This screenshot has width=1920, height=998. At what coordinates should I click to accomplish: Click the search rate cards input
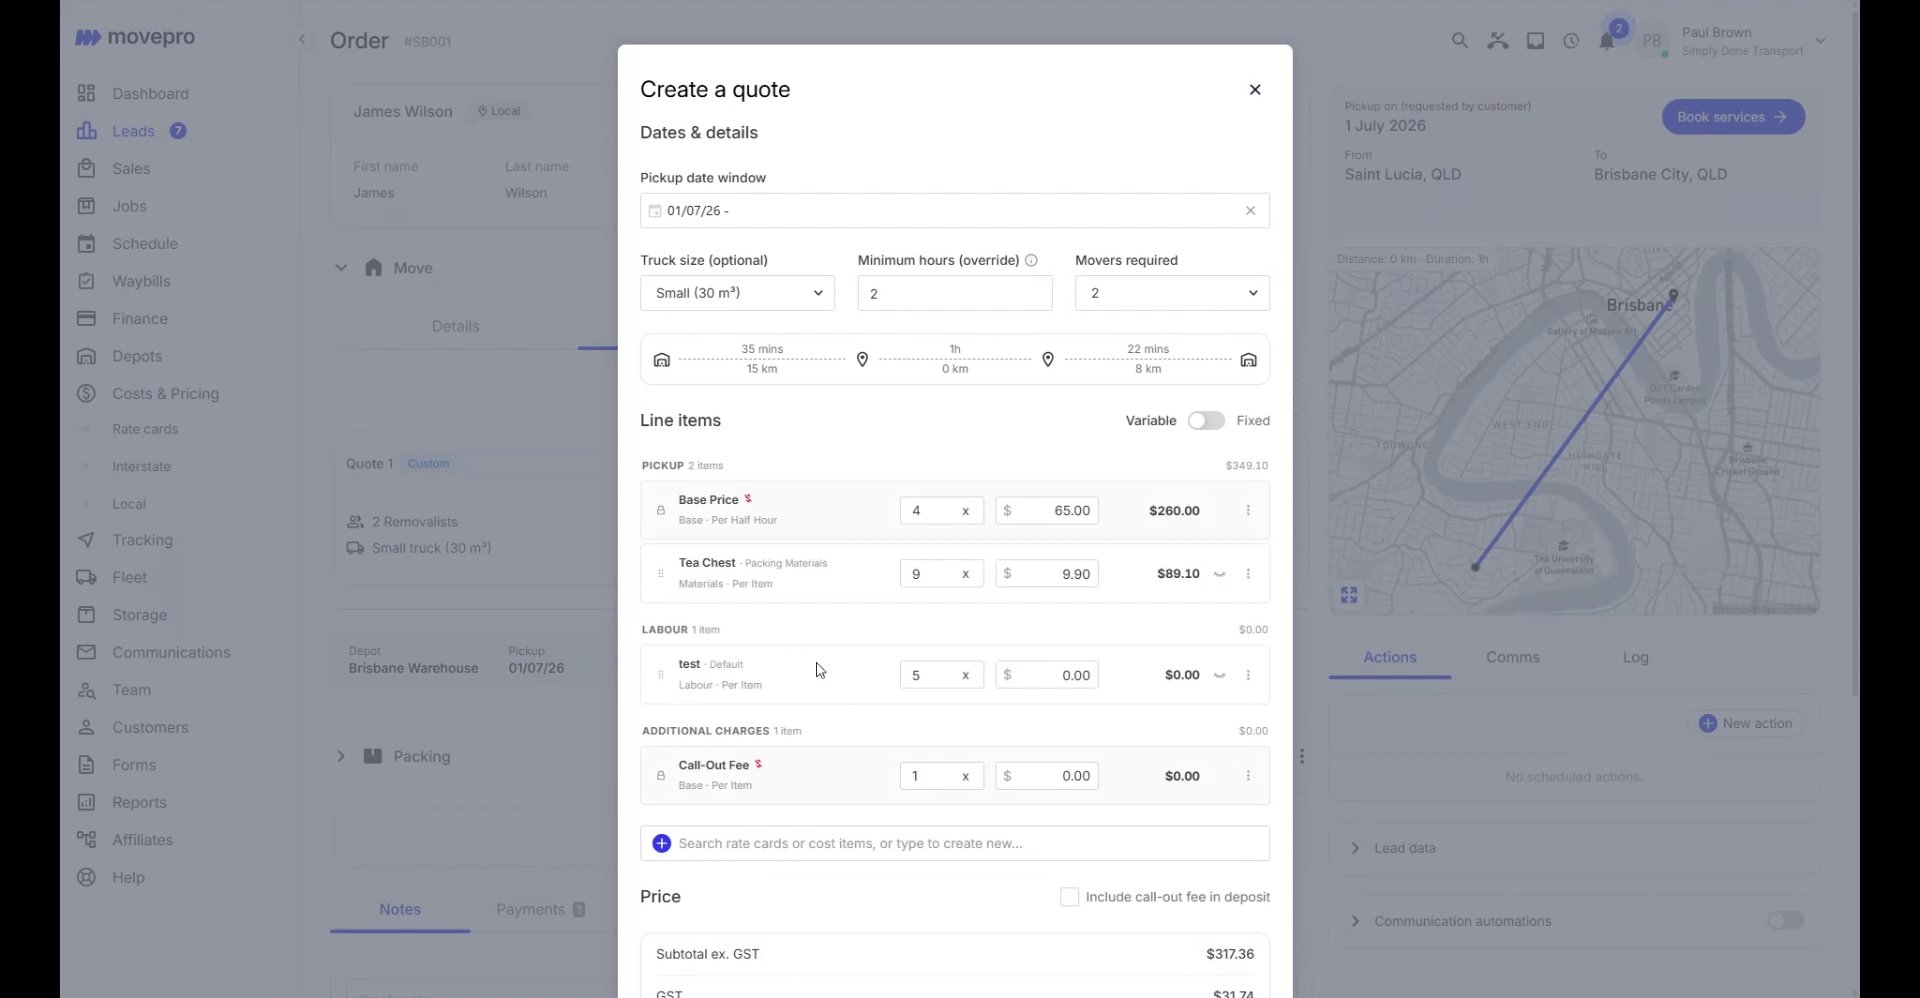[955, 844]
